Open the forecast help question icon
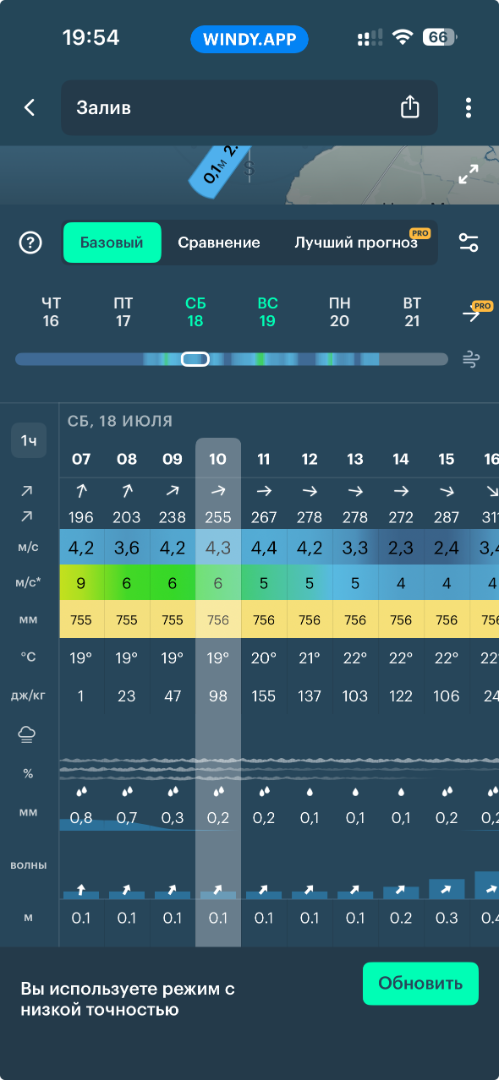This screenshot has height=1080, width=499. (x=30, y=242)
